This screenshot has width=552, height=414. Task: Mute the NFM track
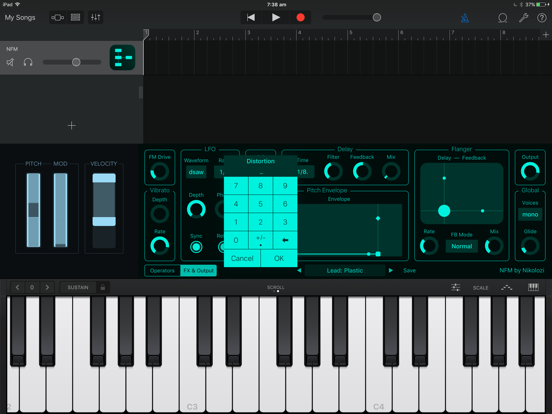(10, 62)
